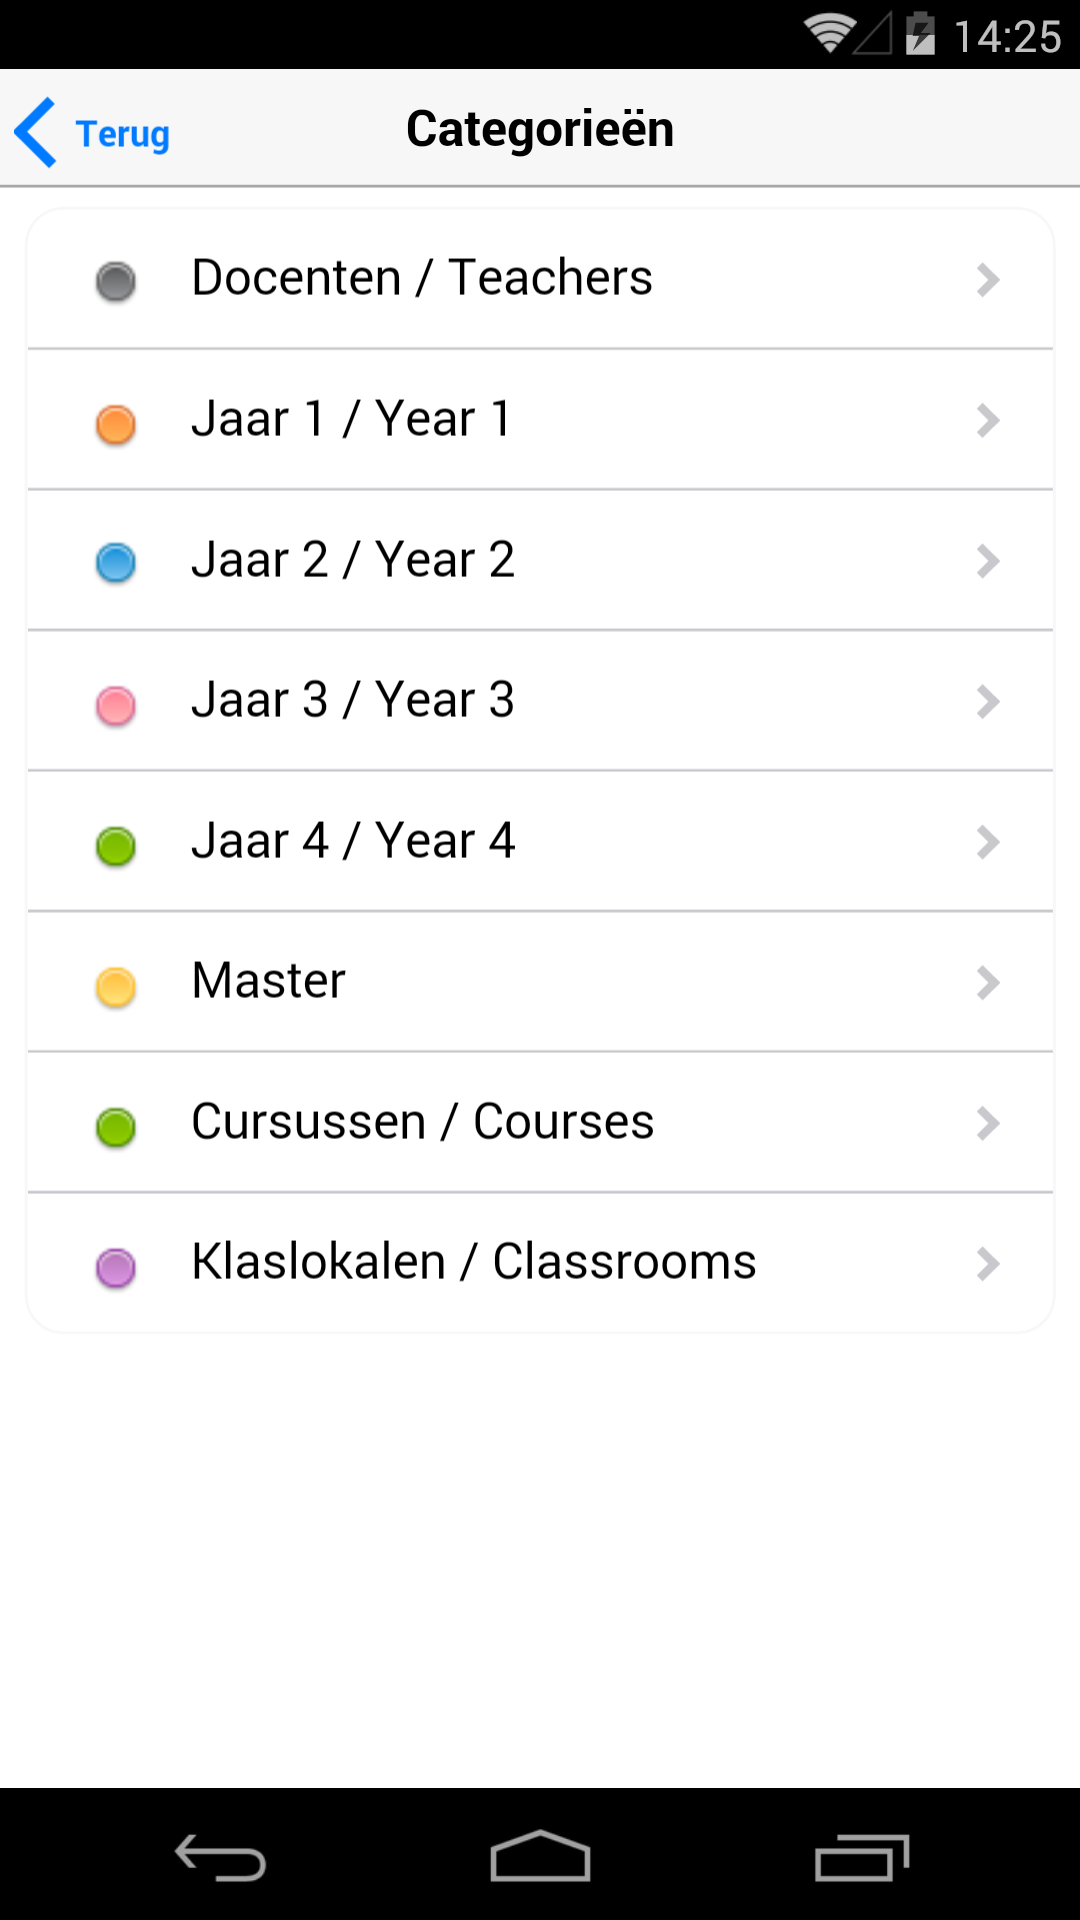
Task: Click the orange dot beside Jaar 1
Action: tap(116, 423)
